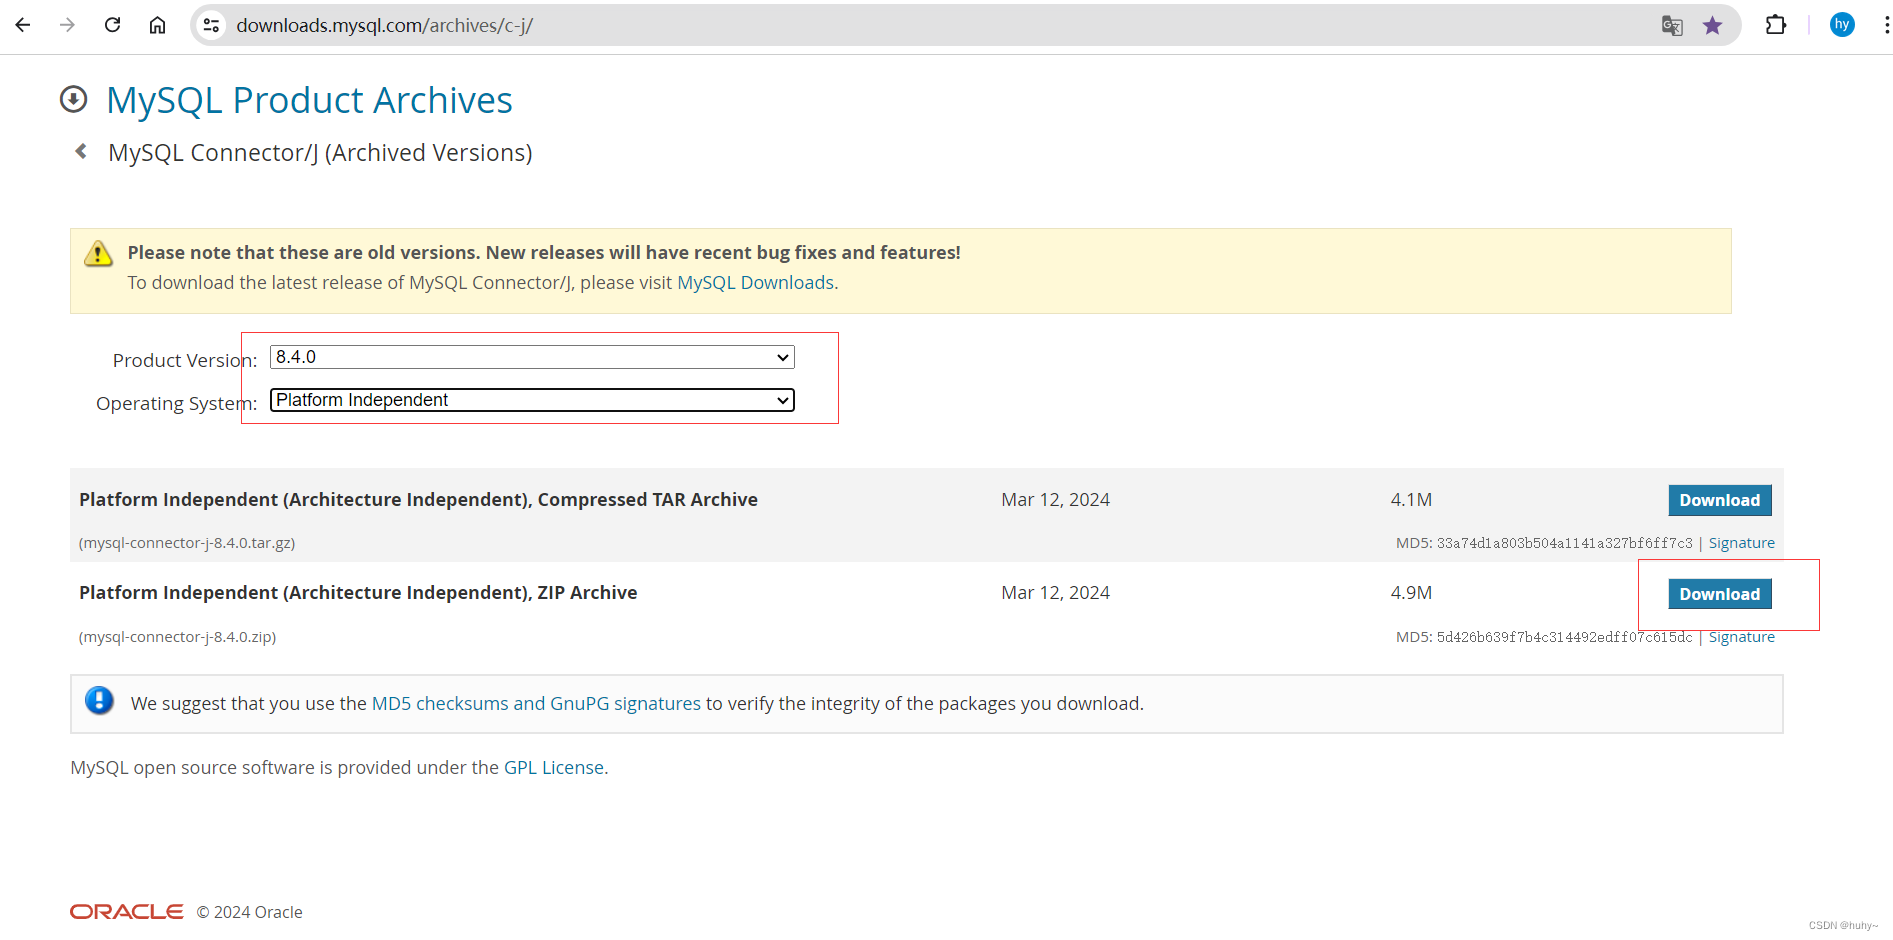Open the browser three-dot menu

[x=1886, y=25]
